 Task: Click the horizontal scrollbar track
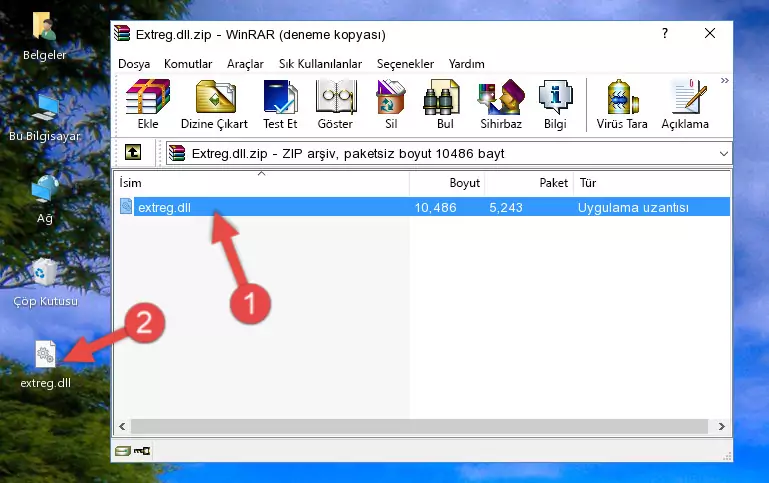click(x=420, y=426)
